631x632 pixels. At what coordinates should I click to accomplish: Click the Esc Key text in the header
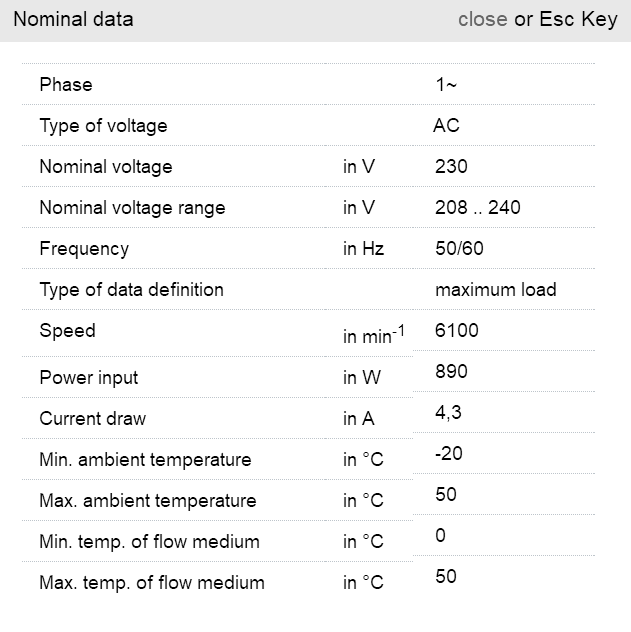click(x=578, y=19)
